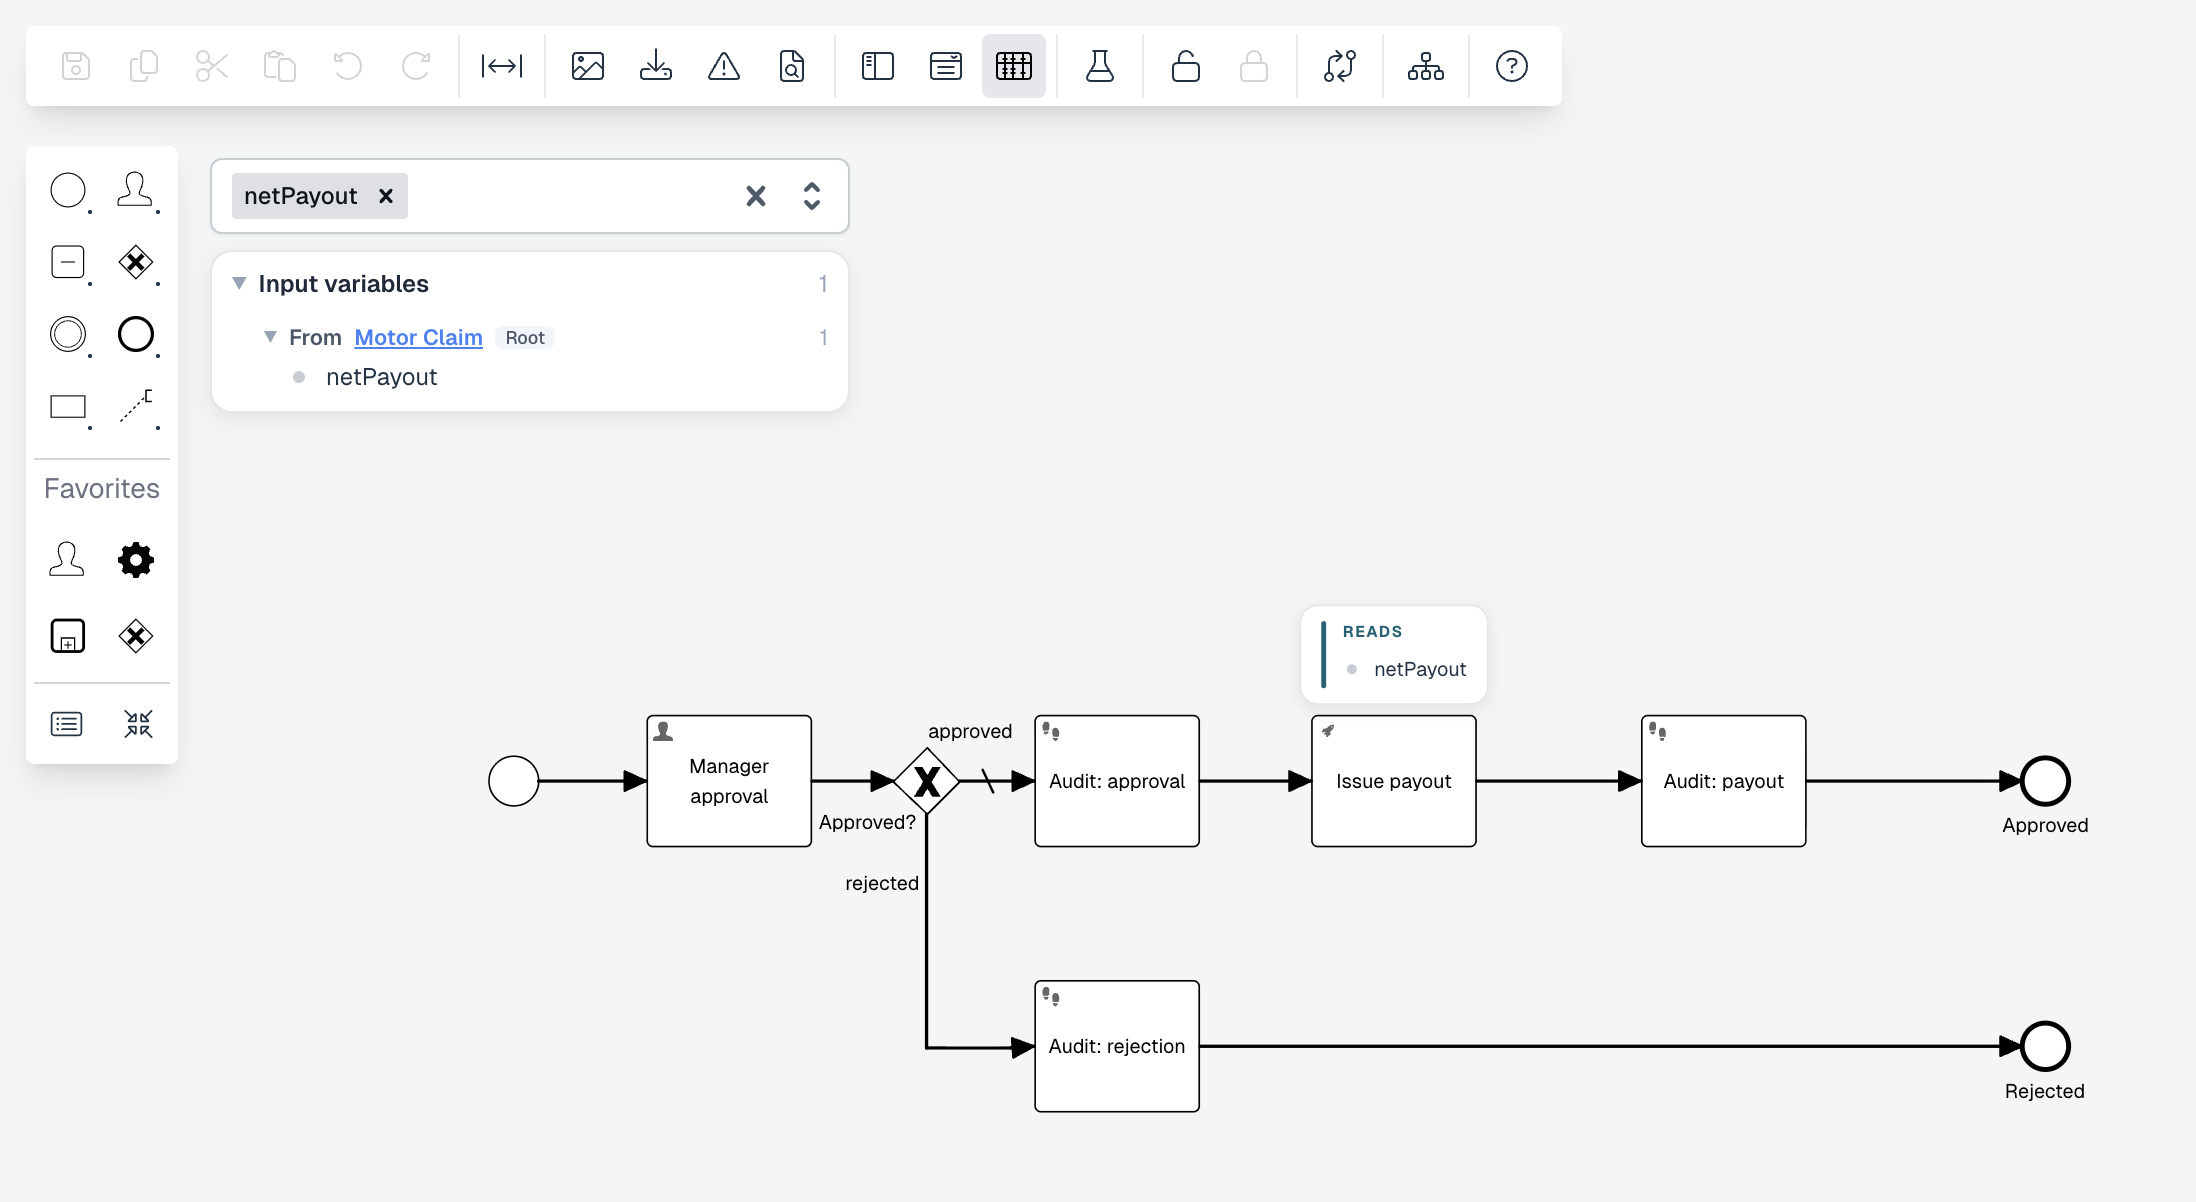The image size is (2196, 1202).
Task: Click the Cut scissors icon
Action: click(x=212, y=66)
